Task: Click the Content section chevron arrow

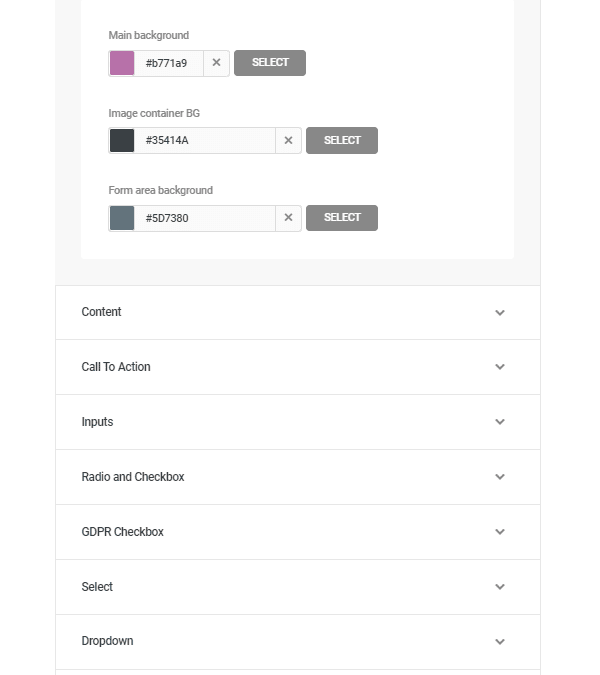Action: click(500, 313)
